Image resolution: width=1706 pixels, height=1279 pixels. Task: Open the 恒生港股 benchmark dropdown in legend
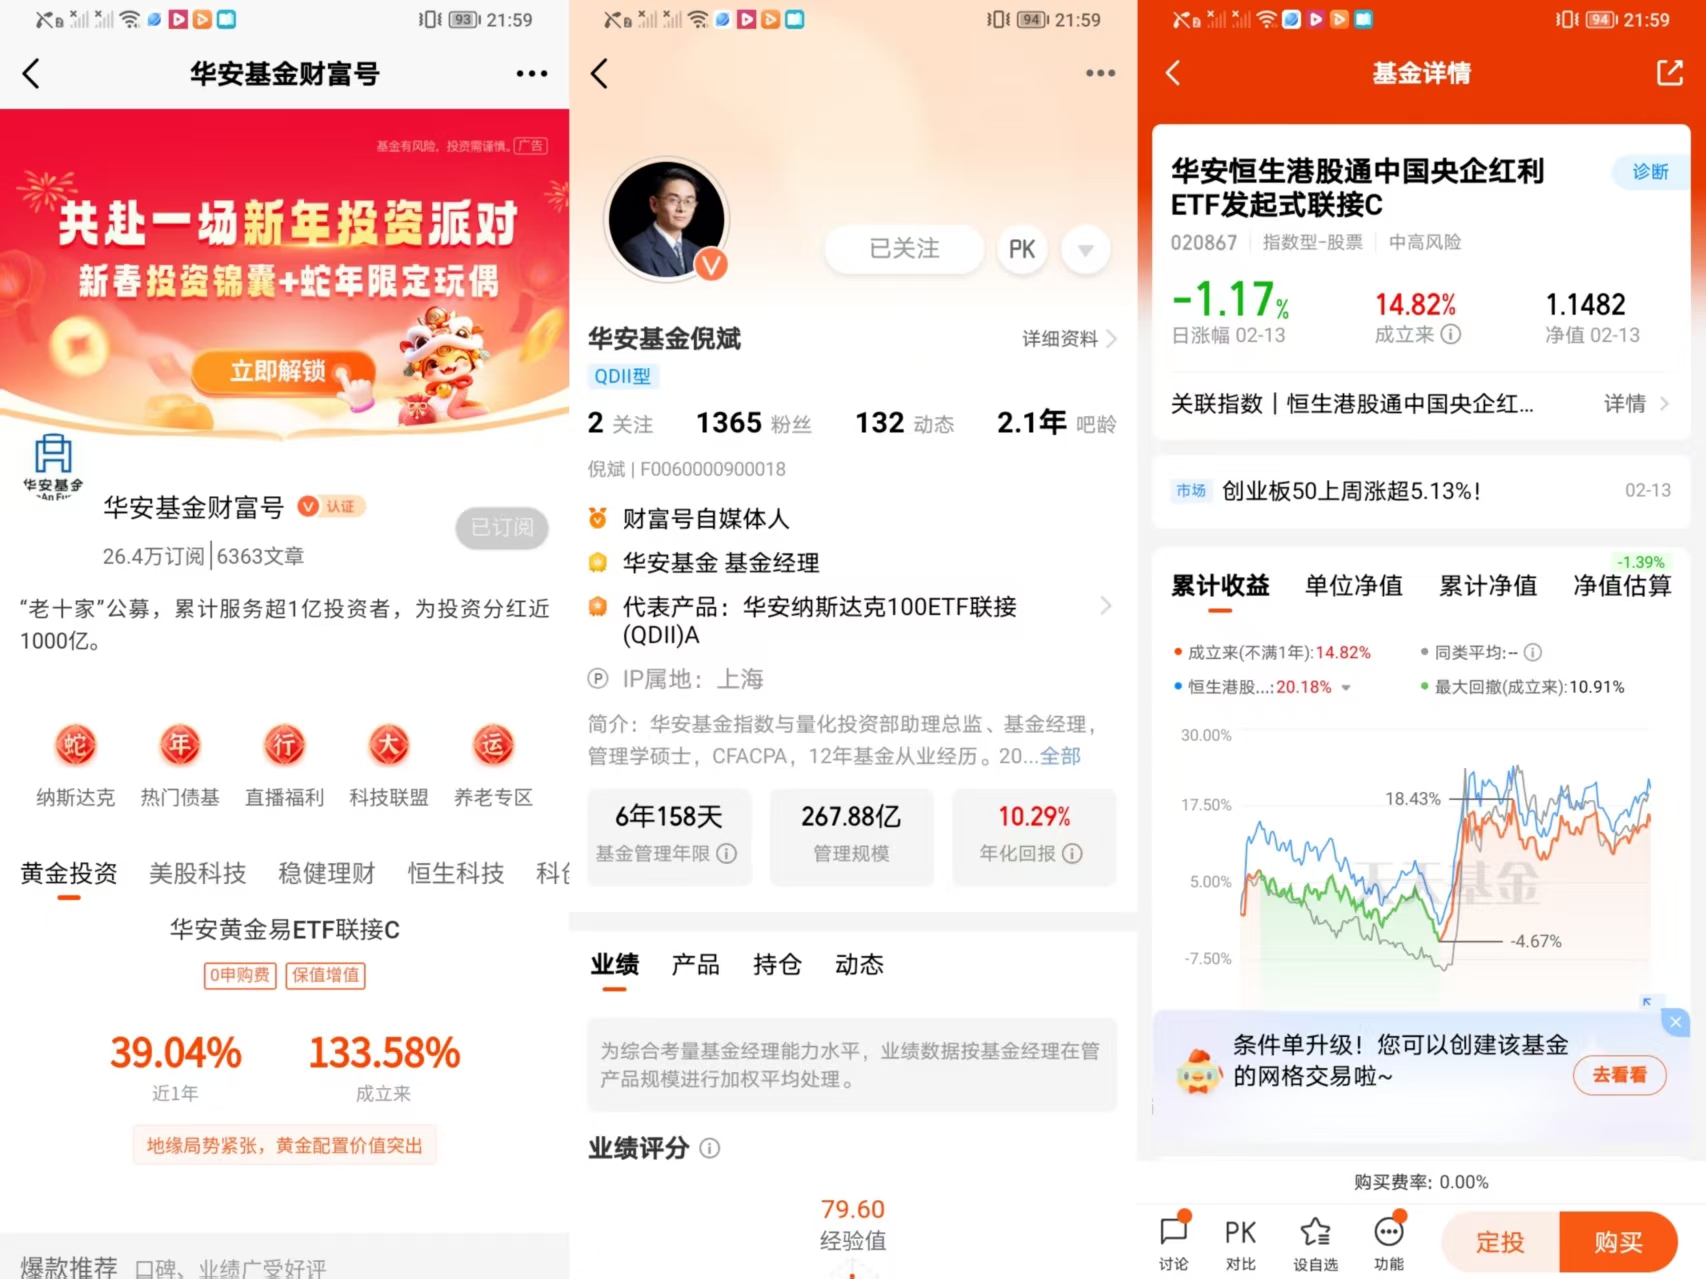[1346, 687]
